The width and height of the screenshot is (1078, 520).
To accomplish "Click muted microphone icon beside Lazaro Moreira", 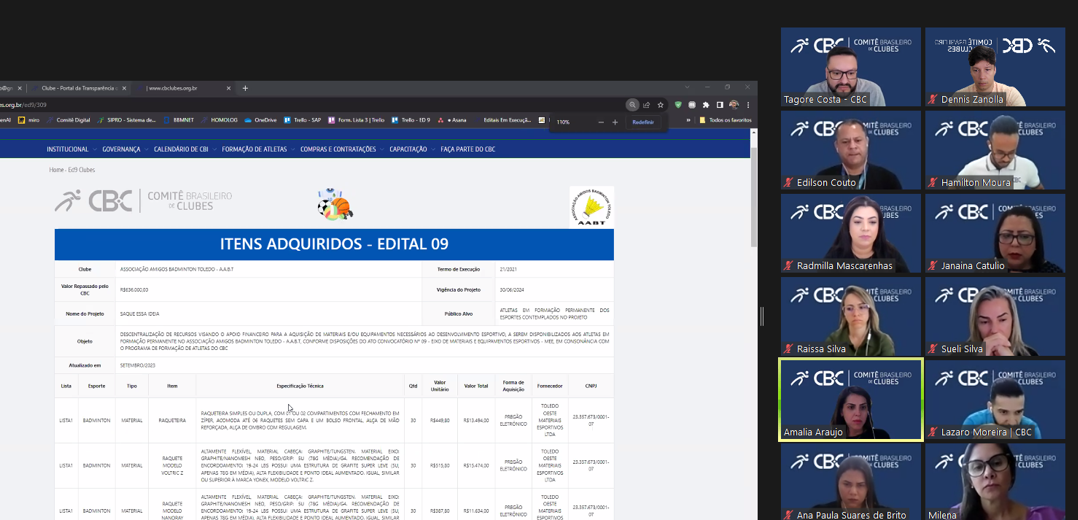I will point(932,432).
